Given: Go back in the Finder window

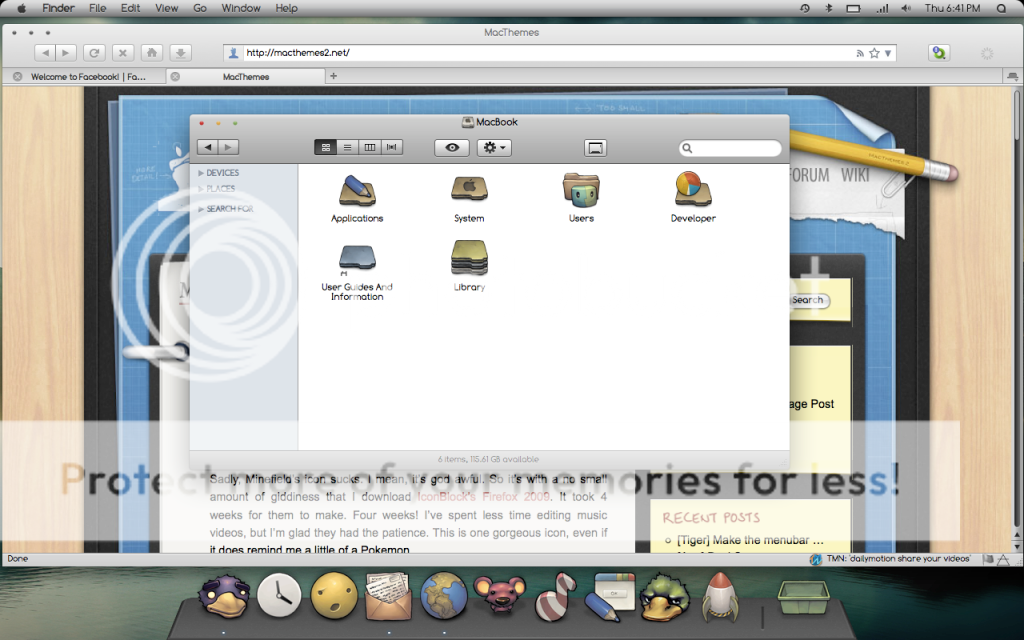Looking at the screenshot, I should [x=208, y=147].
